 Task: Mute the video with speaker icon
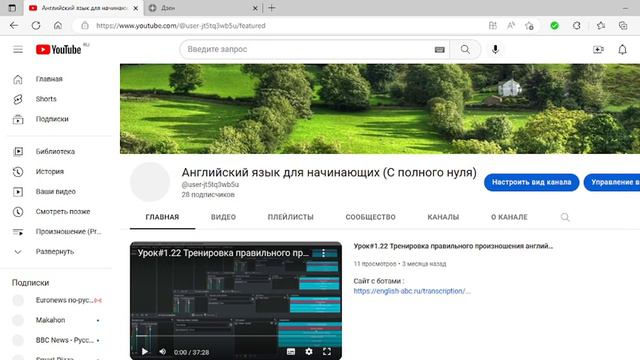pos(162,351)
